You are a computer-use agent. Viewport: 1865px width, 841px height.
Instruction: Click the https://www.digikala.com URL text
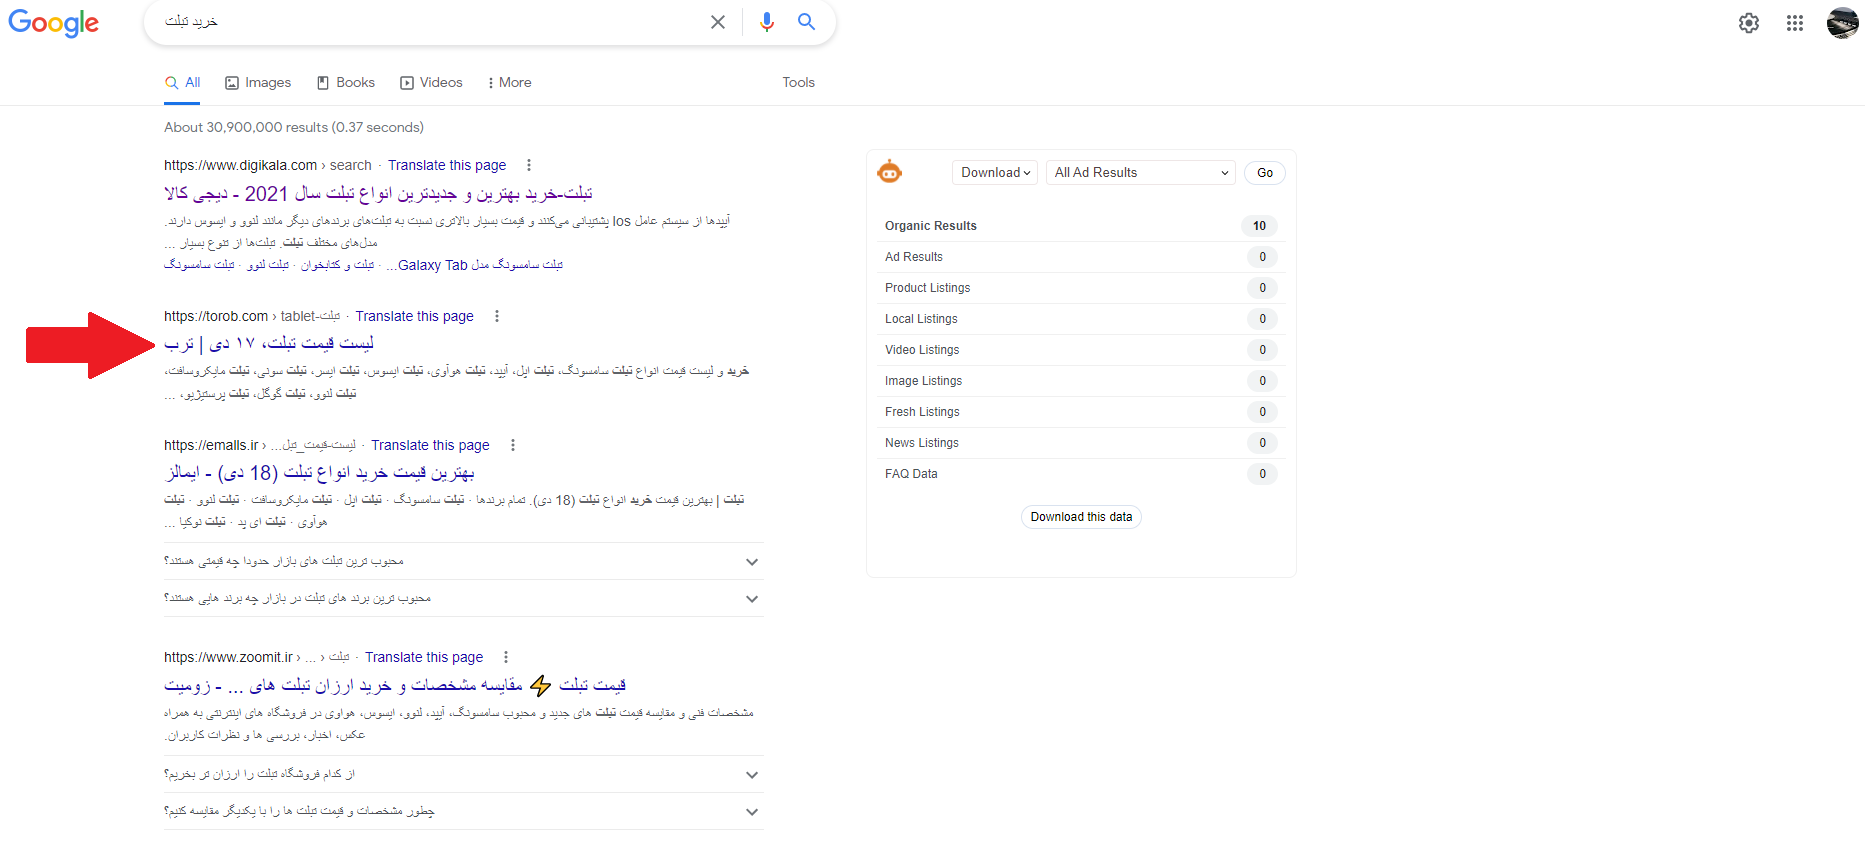240,165
